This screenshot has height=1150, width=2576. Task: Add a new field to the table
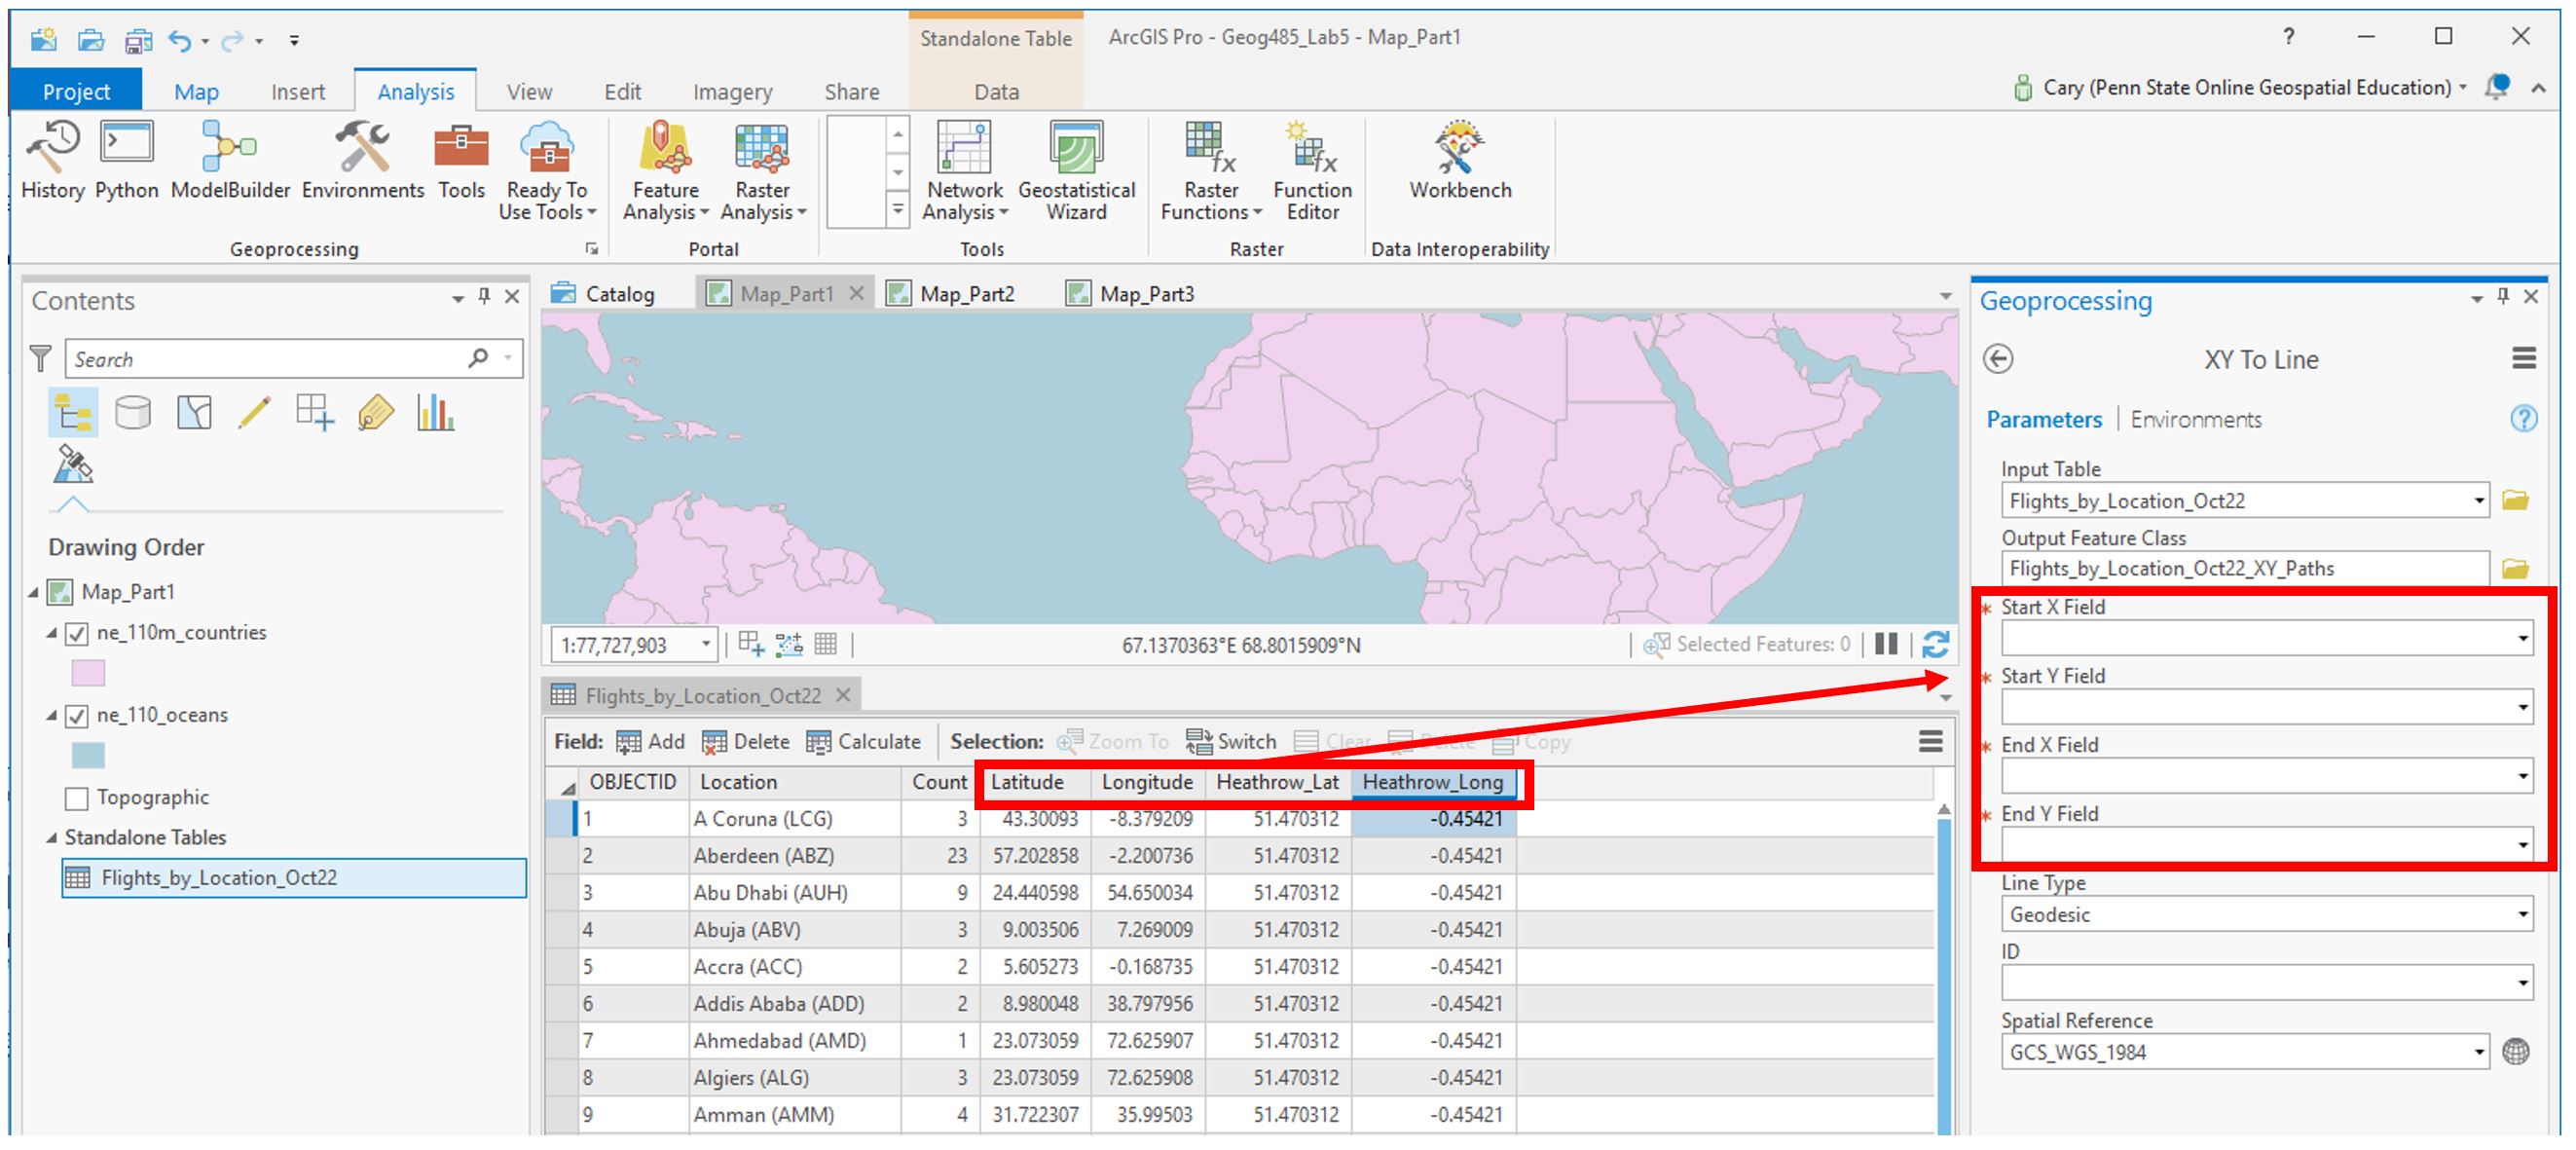coord(652,741)
